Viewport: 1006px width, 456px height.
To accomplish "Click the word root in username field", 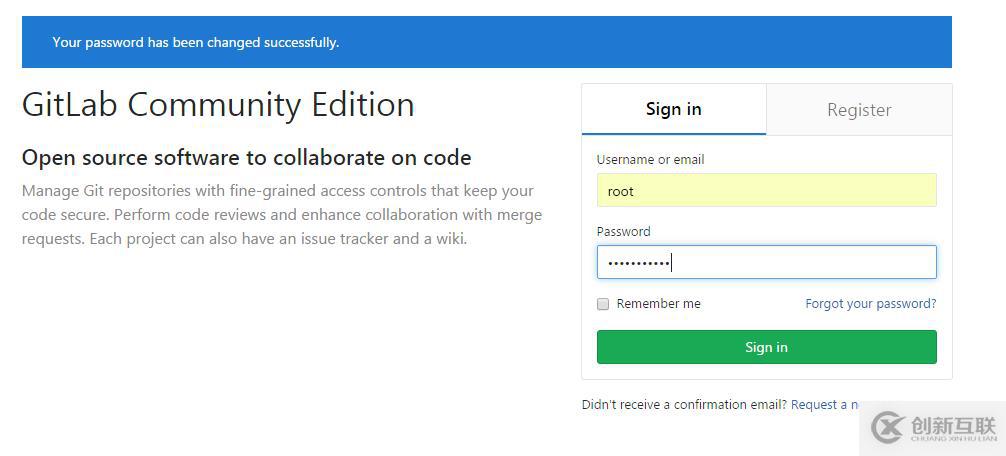I will tap(621, 191).
